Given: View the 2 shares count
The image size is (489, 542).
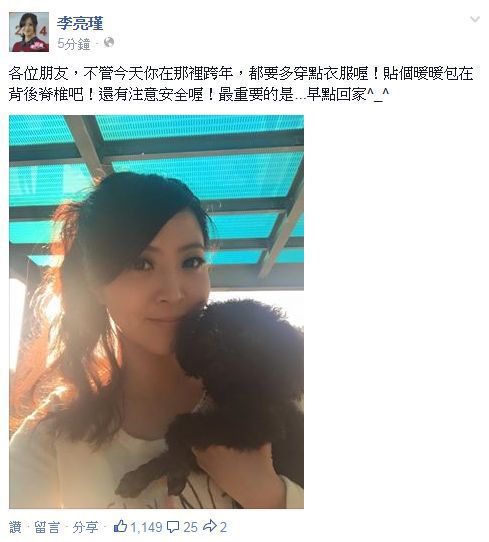Looking at the screenshot, I should click(x=223, y=527).
